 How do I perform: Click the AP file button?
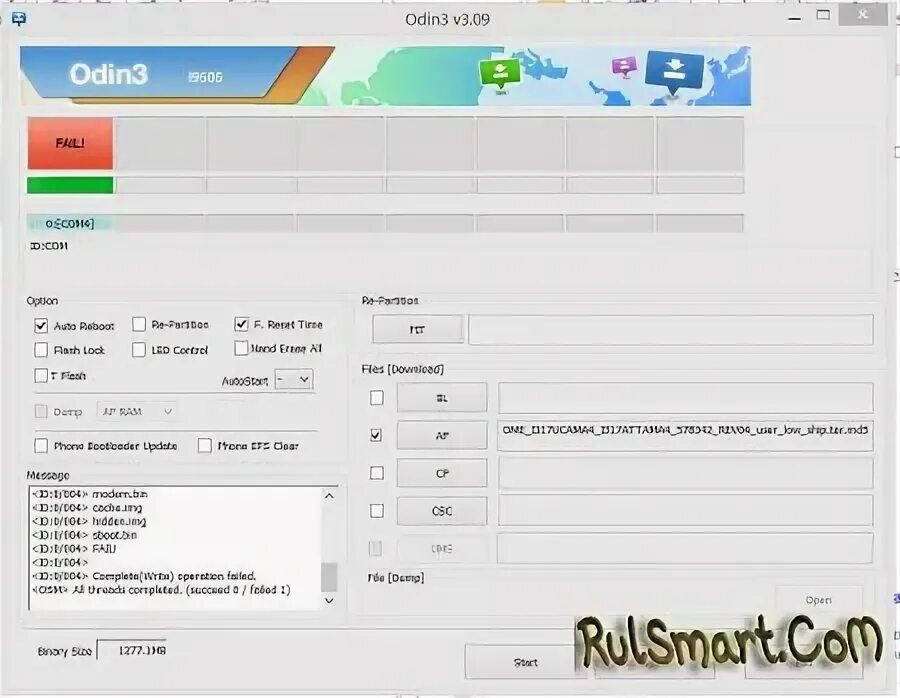442,436
